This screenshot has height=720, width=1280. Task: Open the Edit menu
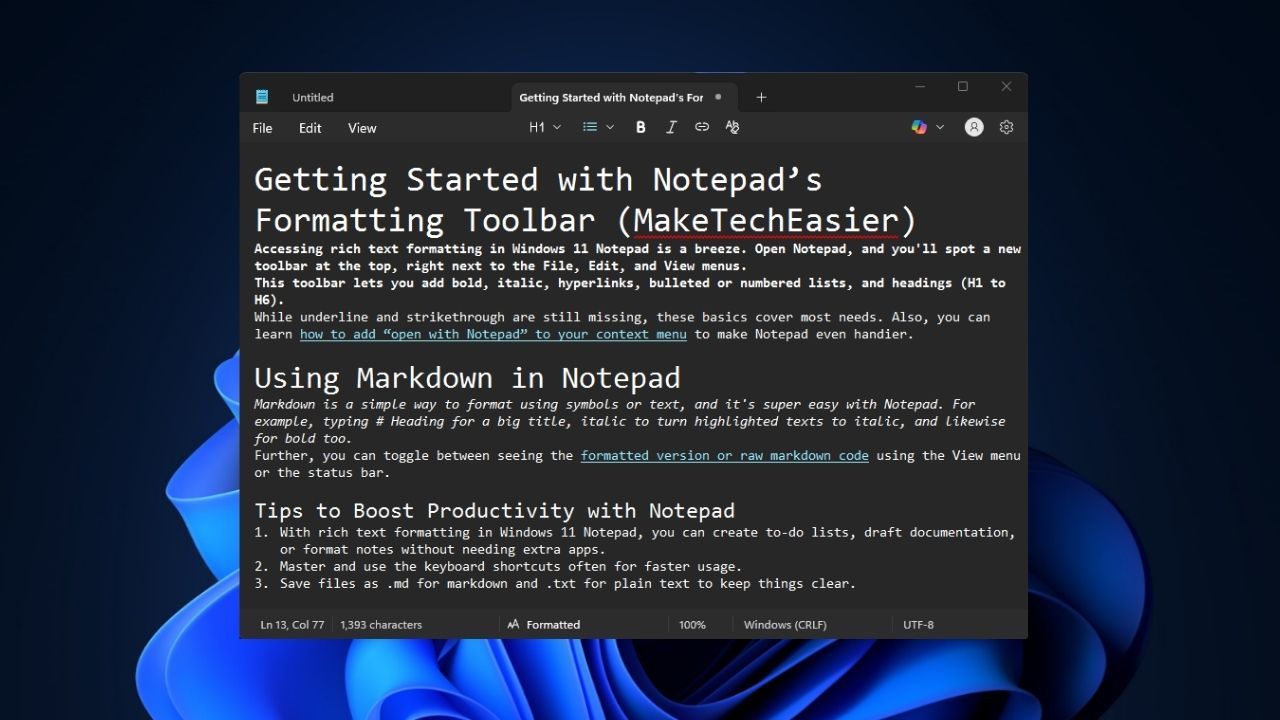coord(310,128)
